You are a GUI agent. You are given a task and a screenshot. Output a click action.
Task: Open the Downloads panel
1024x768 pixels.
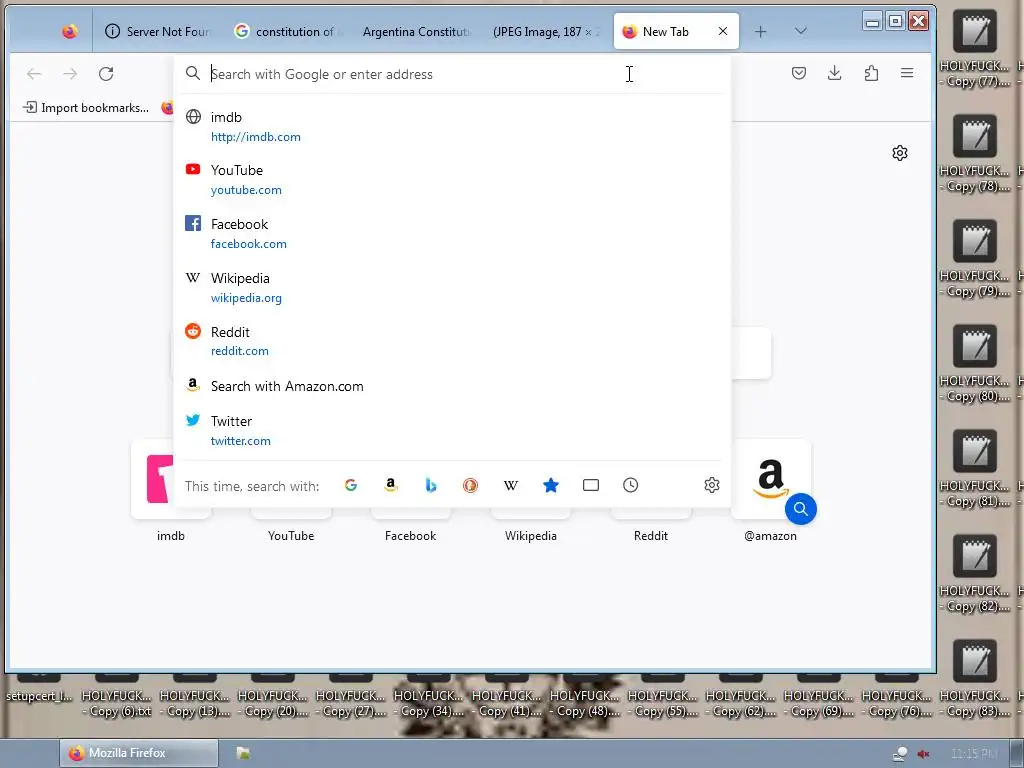[835, 73]
